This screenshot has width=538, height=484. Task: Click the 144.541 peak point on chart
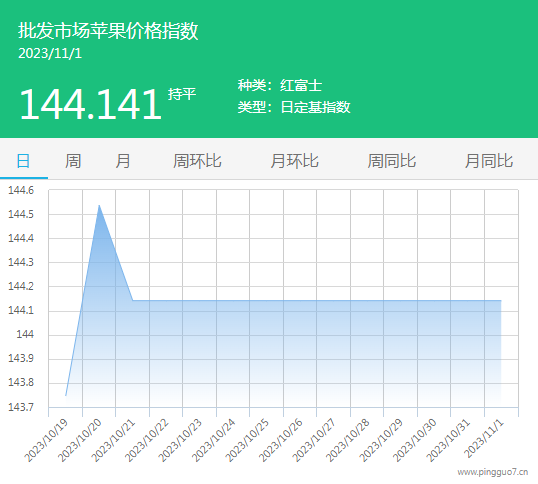99,205
